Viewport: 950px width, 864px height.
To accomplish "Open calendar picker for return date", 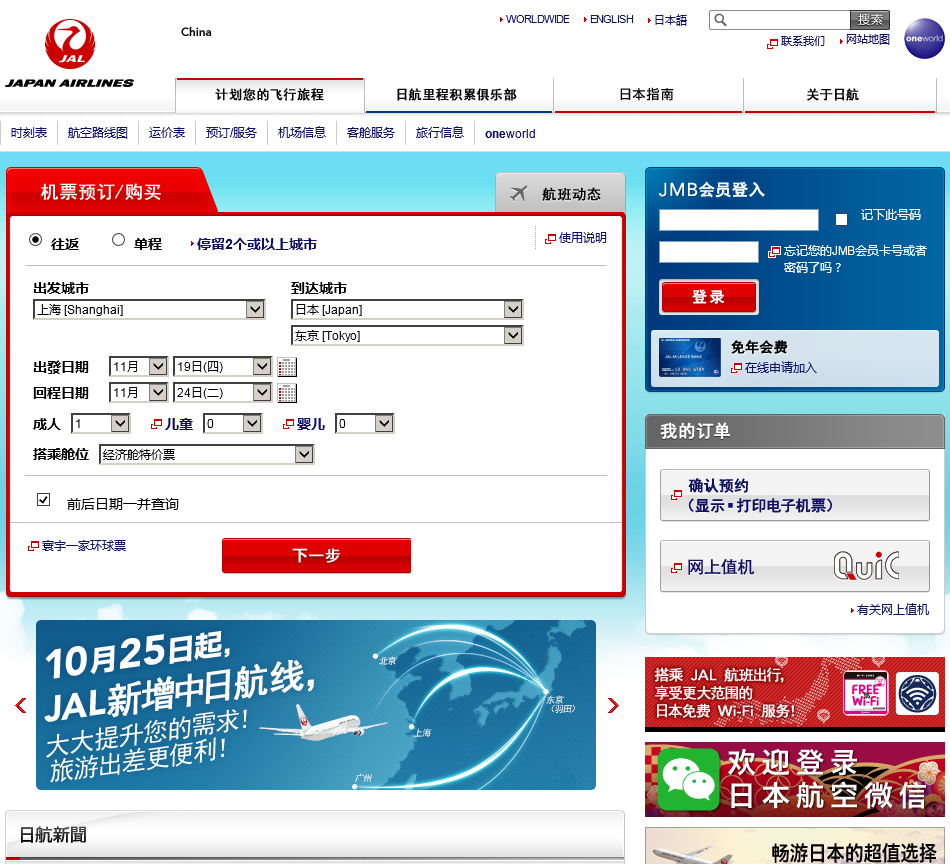I will click(287, 393).
